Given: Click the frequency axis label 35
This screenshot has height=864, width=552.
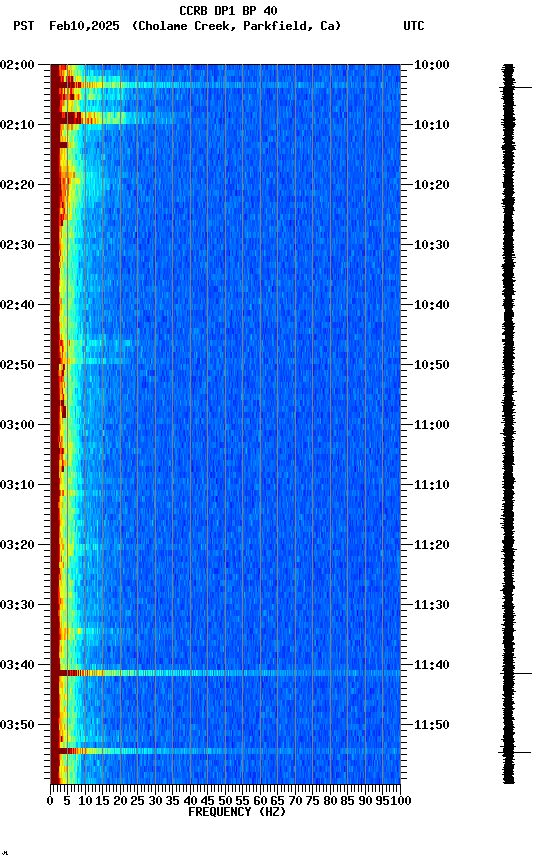Looking at the screenshot, I should 172,801.
